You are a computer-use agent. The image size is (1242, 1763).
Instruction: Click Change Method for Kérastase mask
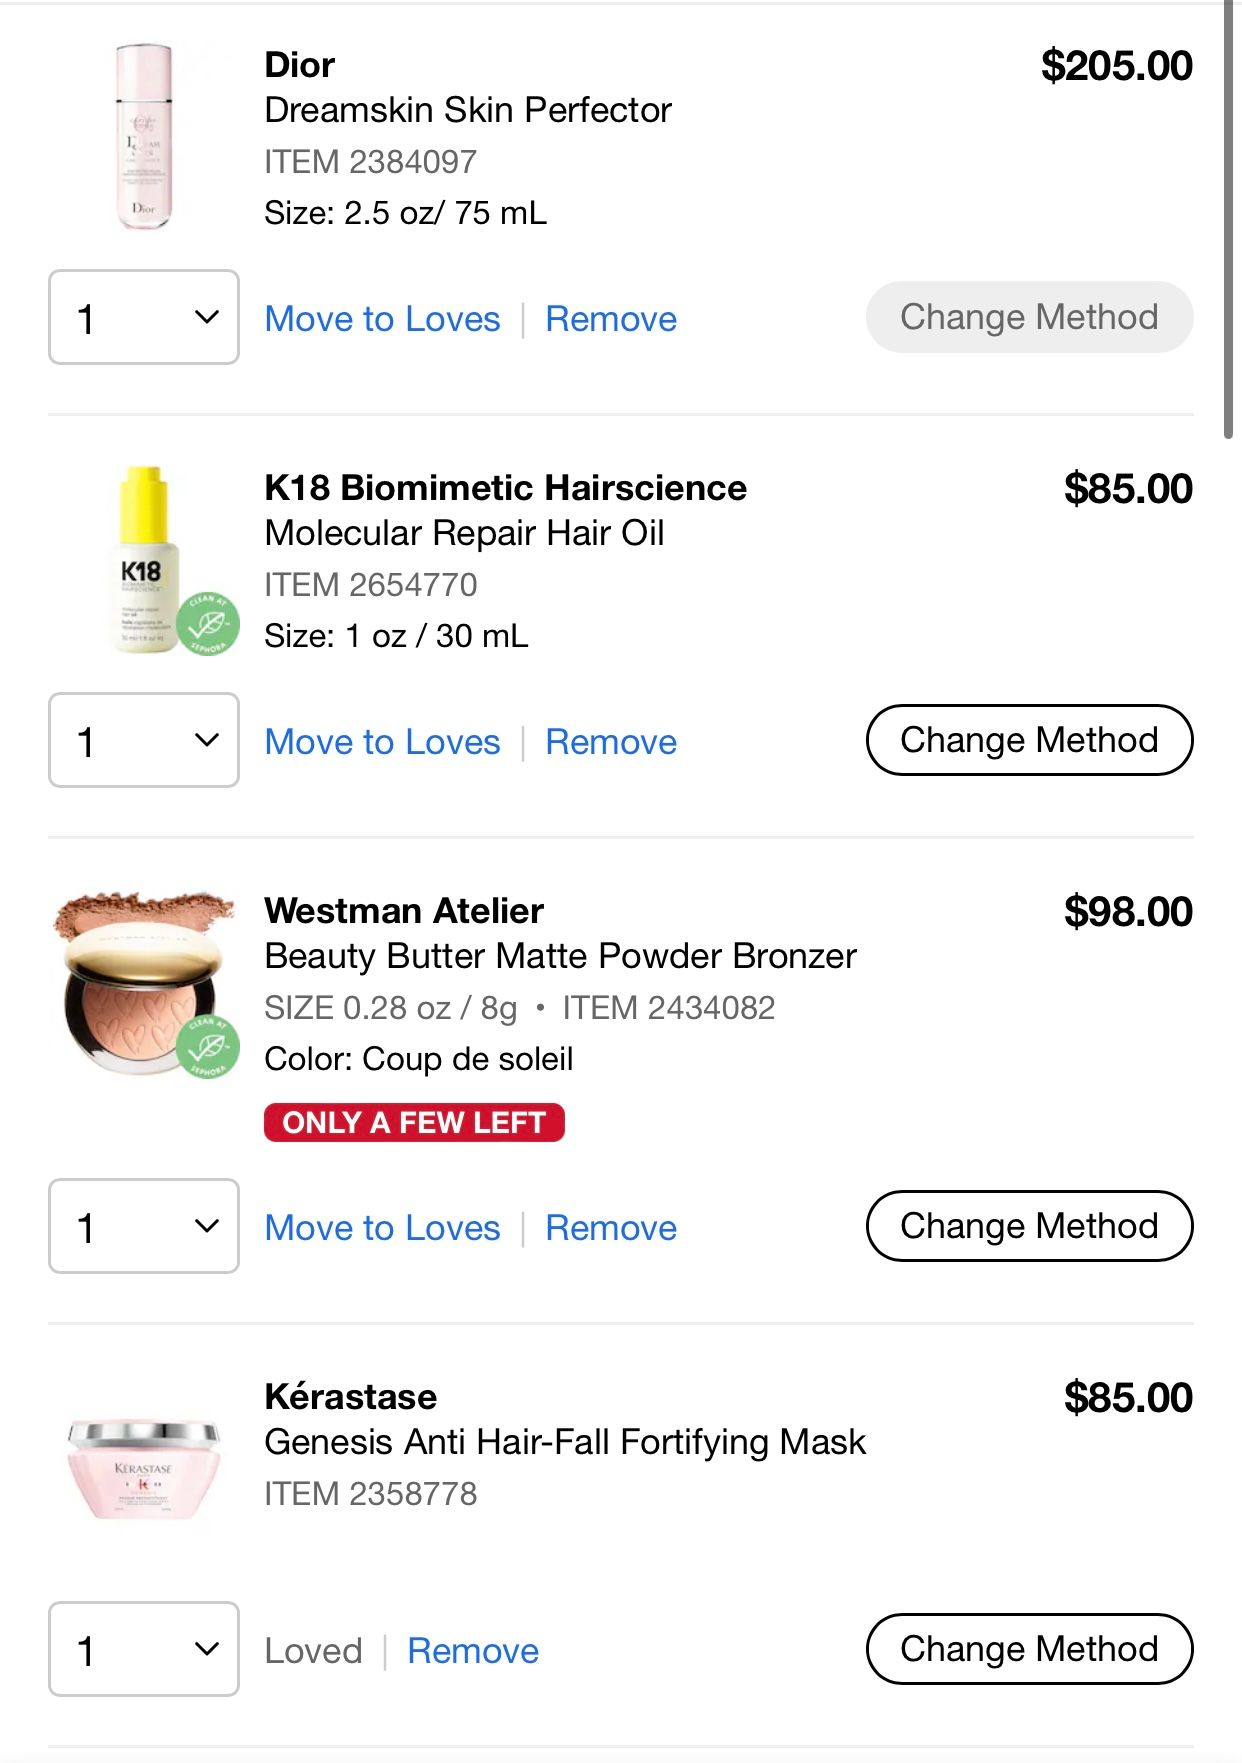pos(1029,1649)
